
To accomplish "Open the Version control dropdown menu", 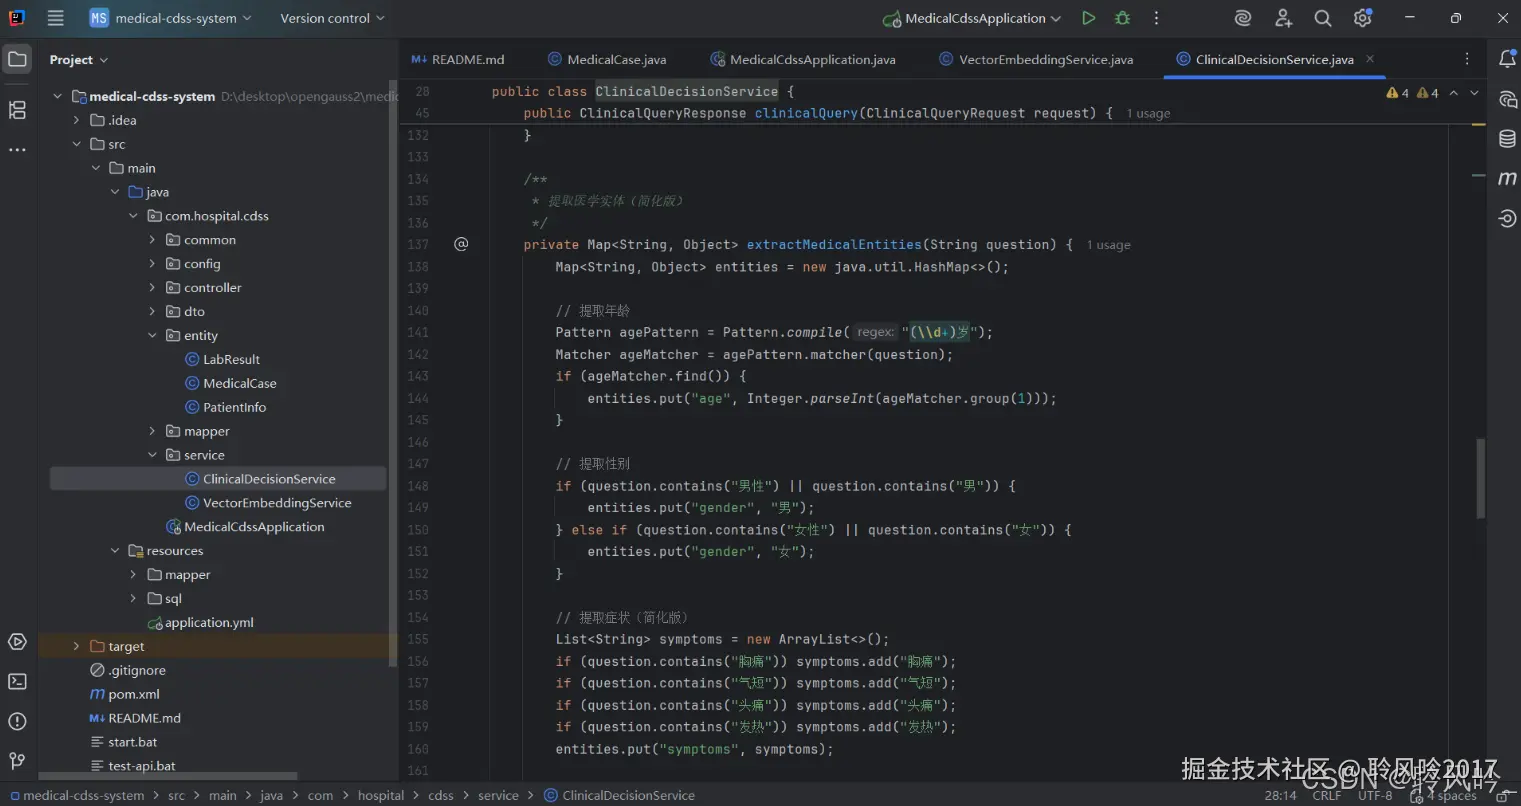I will (331, 18).
